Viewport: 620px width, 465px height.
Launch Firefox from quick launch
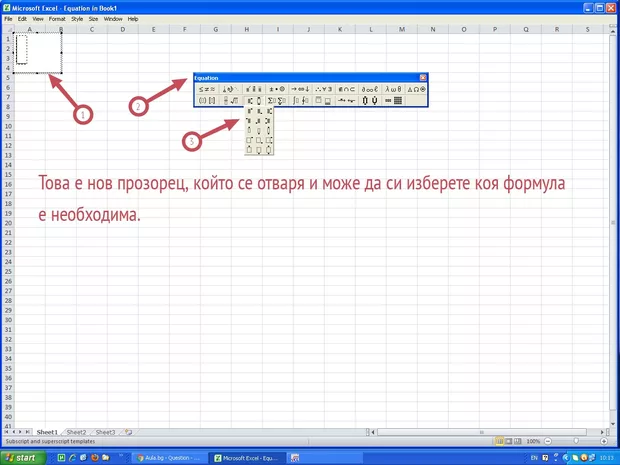pos(94,458)
